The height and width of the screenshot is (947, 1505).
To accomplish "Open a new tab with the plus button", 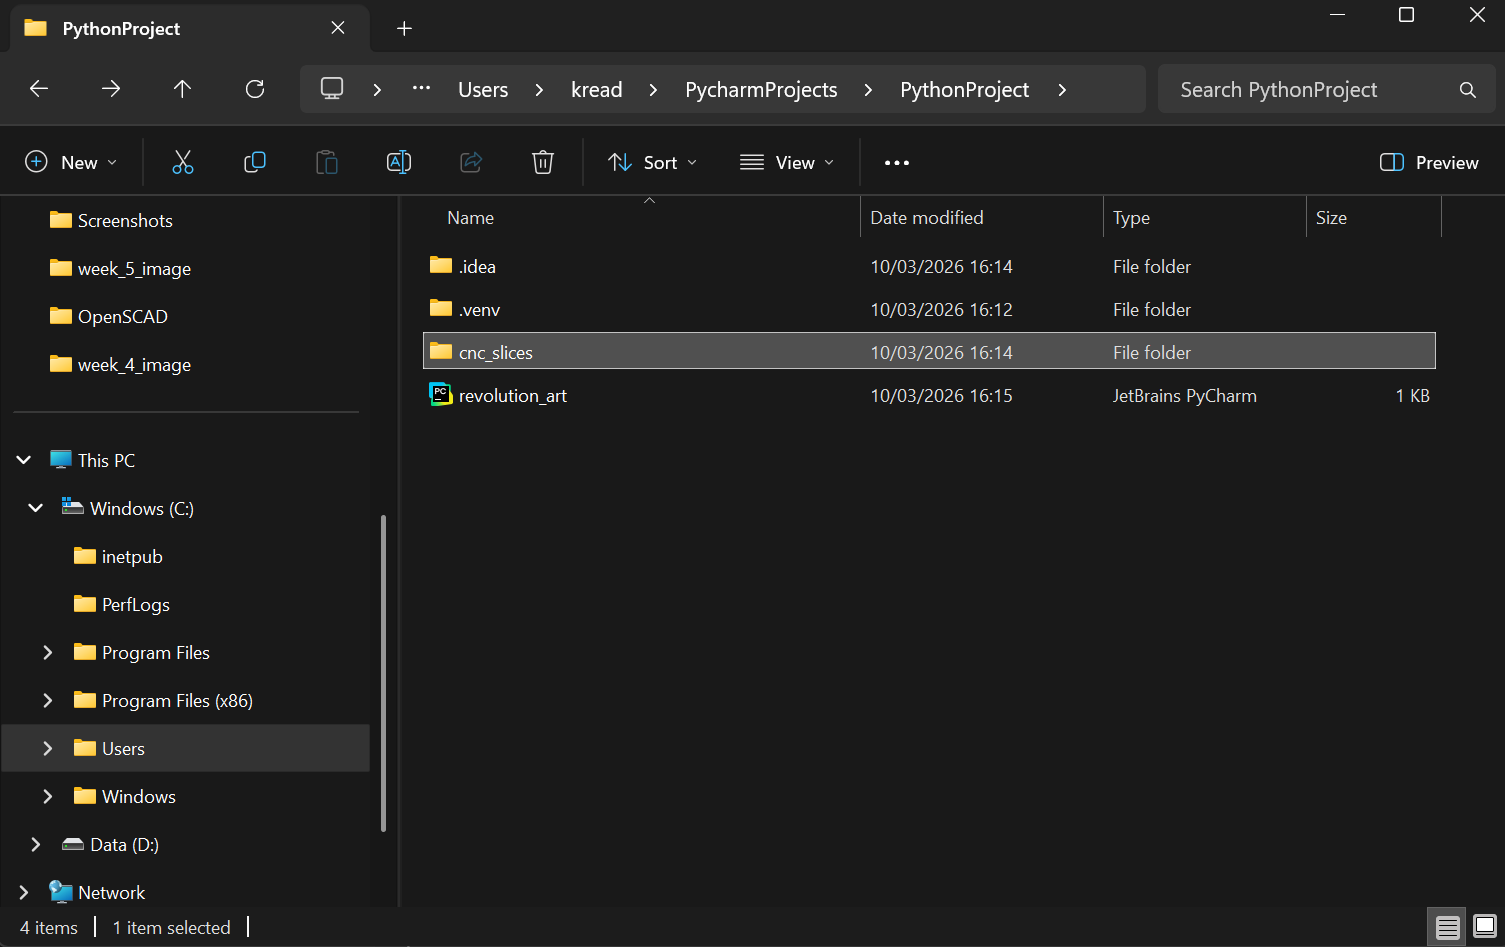I will pyautogui.click(x=404, y=28).
